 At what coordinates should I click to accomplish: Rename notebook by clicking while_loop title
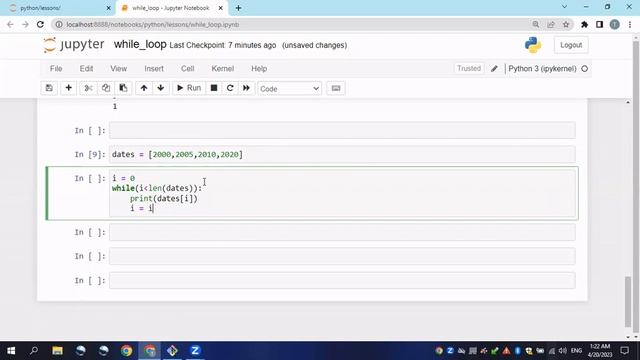point(140,44)
